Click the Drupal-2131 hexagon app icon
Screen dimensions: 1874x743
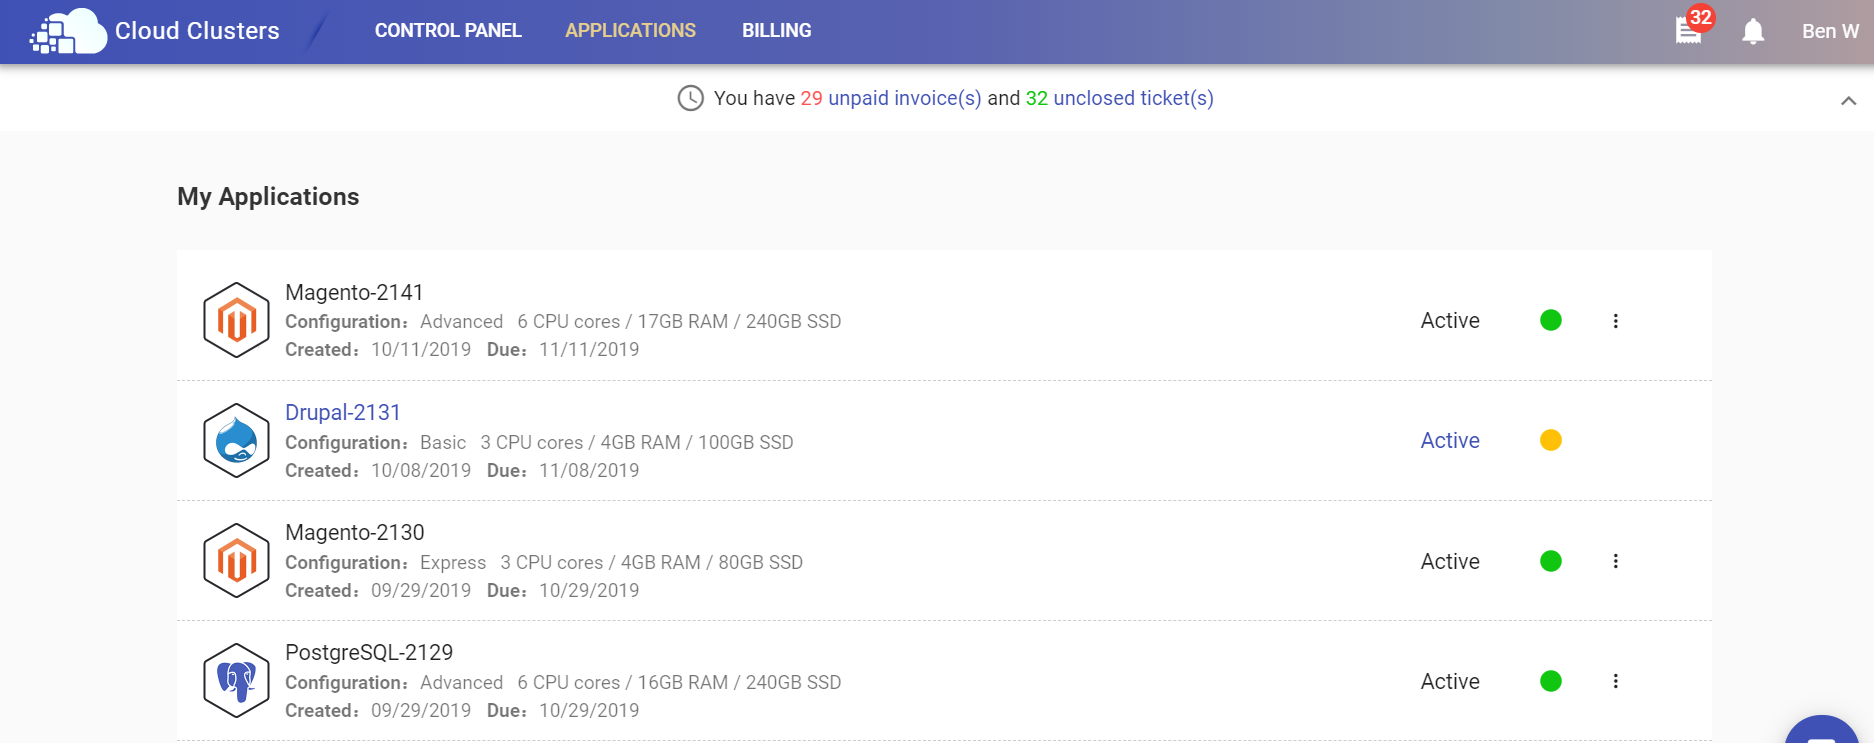(236, 440)
